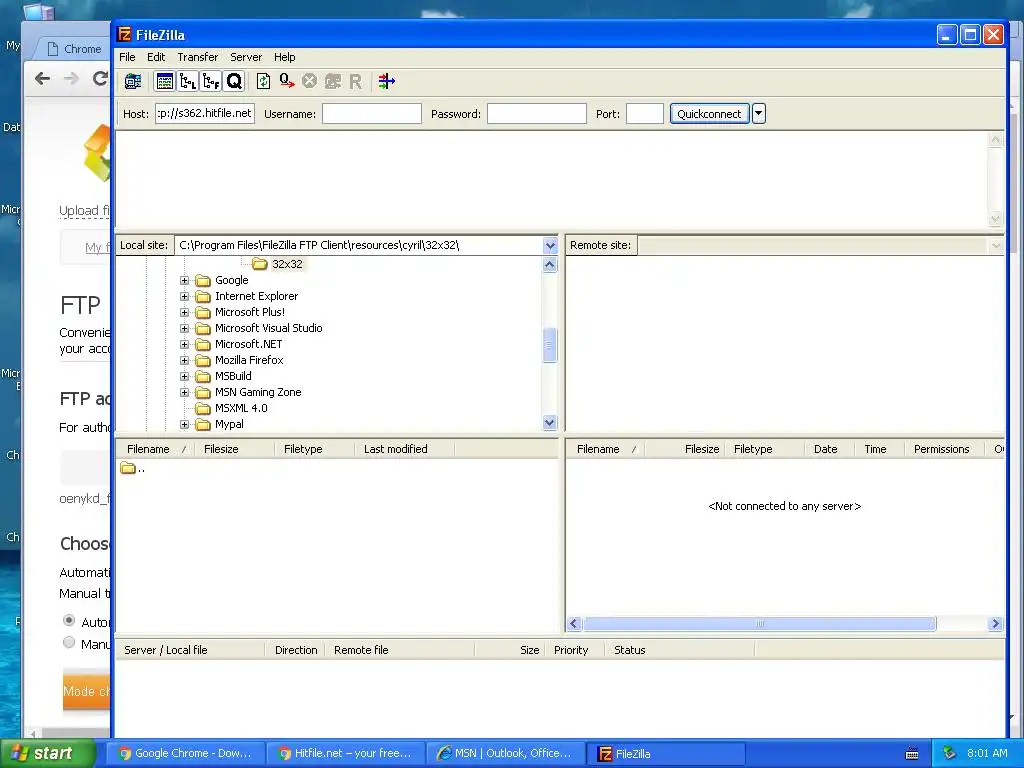The height and width of the screenshot is (768, 1024).
Task: Expand the Mozilla Firefox folder node
Action: tap(184, 360)
